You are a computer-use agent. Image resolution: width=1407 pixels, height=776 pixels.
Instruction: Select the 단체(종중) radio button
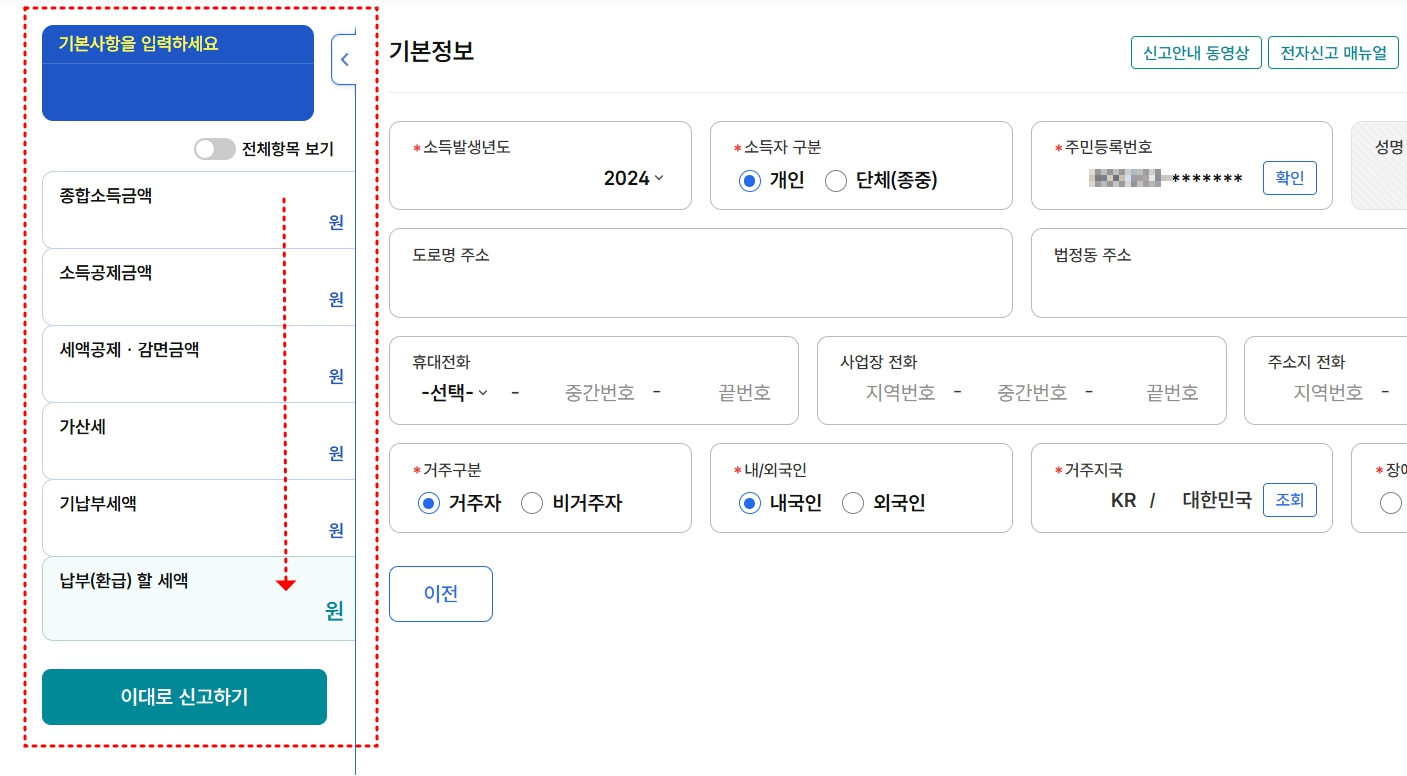(x=835, y=181)
